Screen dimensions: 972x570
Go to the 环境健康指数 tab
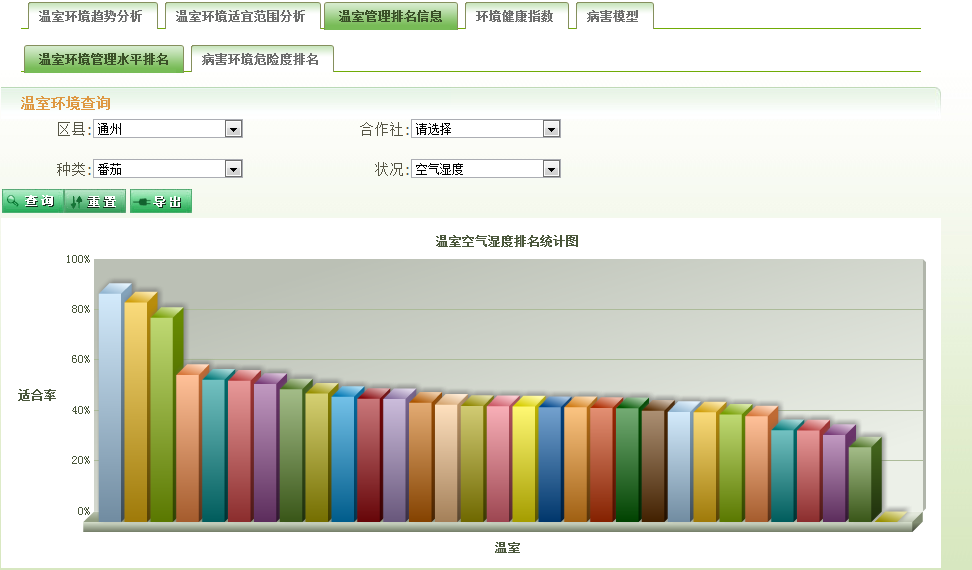(514, 17)
